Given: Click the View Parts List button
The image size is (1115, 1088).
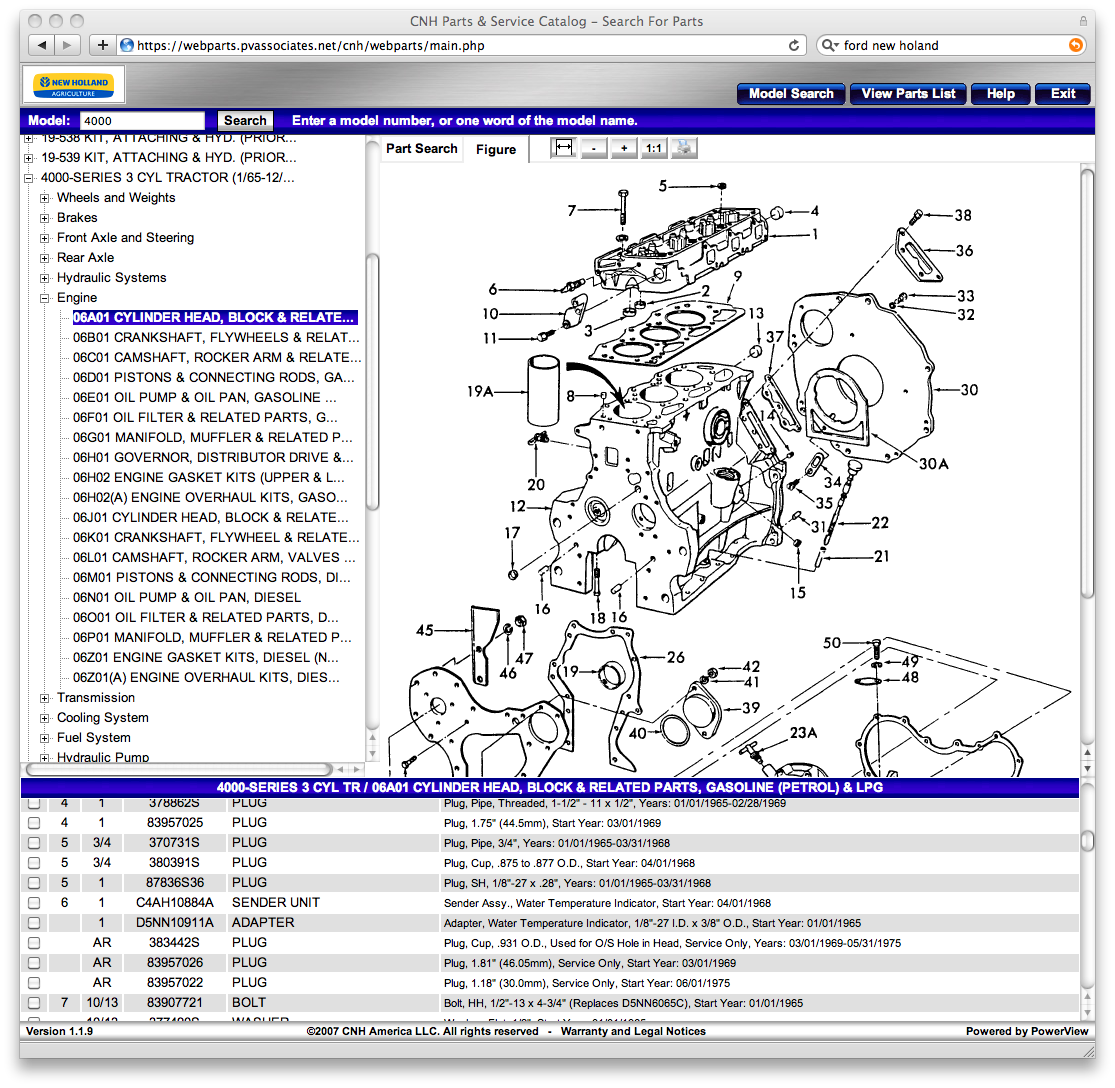Looking at the screenshot, I should click(x=908, y=94).
